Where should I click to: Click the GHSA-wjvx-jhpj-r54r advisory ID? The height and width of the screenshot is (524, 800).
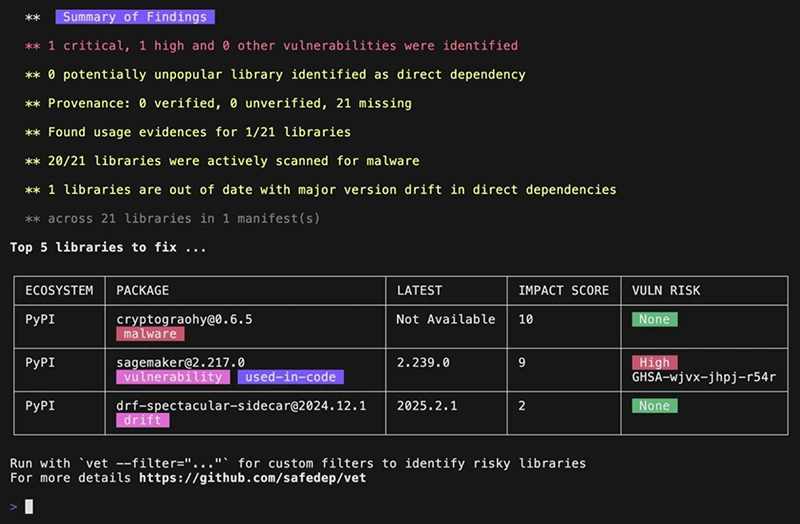click(x=704, y=378)
